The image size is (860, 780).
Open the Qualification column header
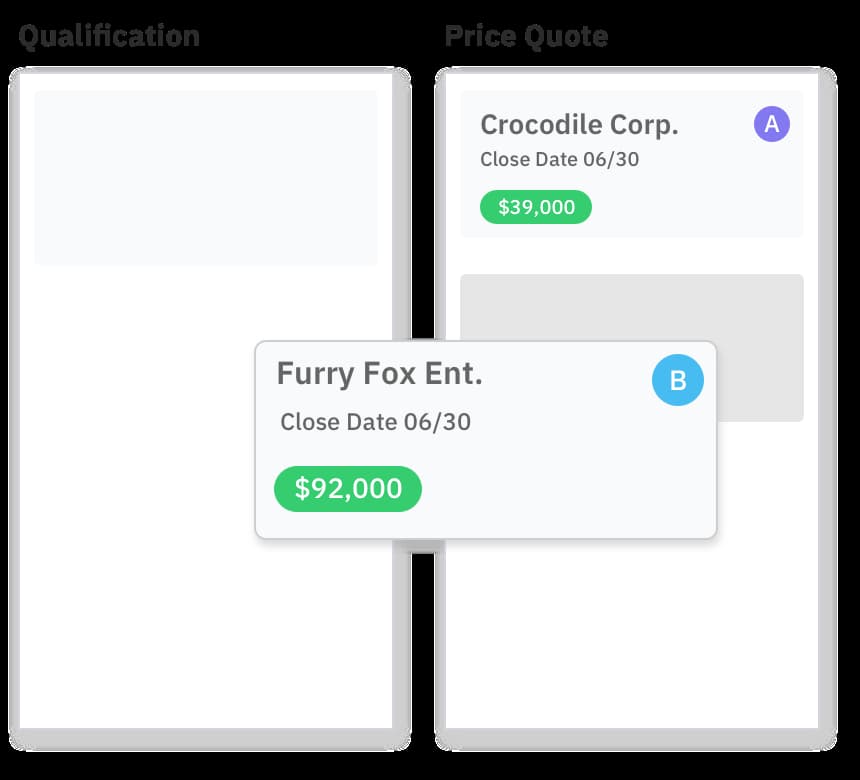[x=109, y=37]
